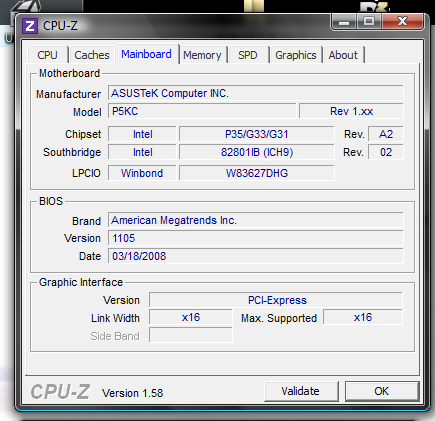This screenshot has height=421, width=435.
Task: Click the BIOS Date field 03/18/2008
Action: pos(255,256)
